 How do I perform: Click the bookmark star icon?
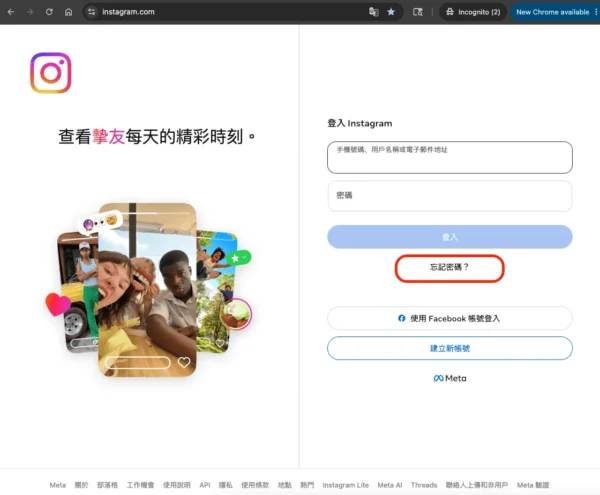391,12
